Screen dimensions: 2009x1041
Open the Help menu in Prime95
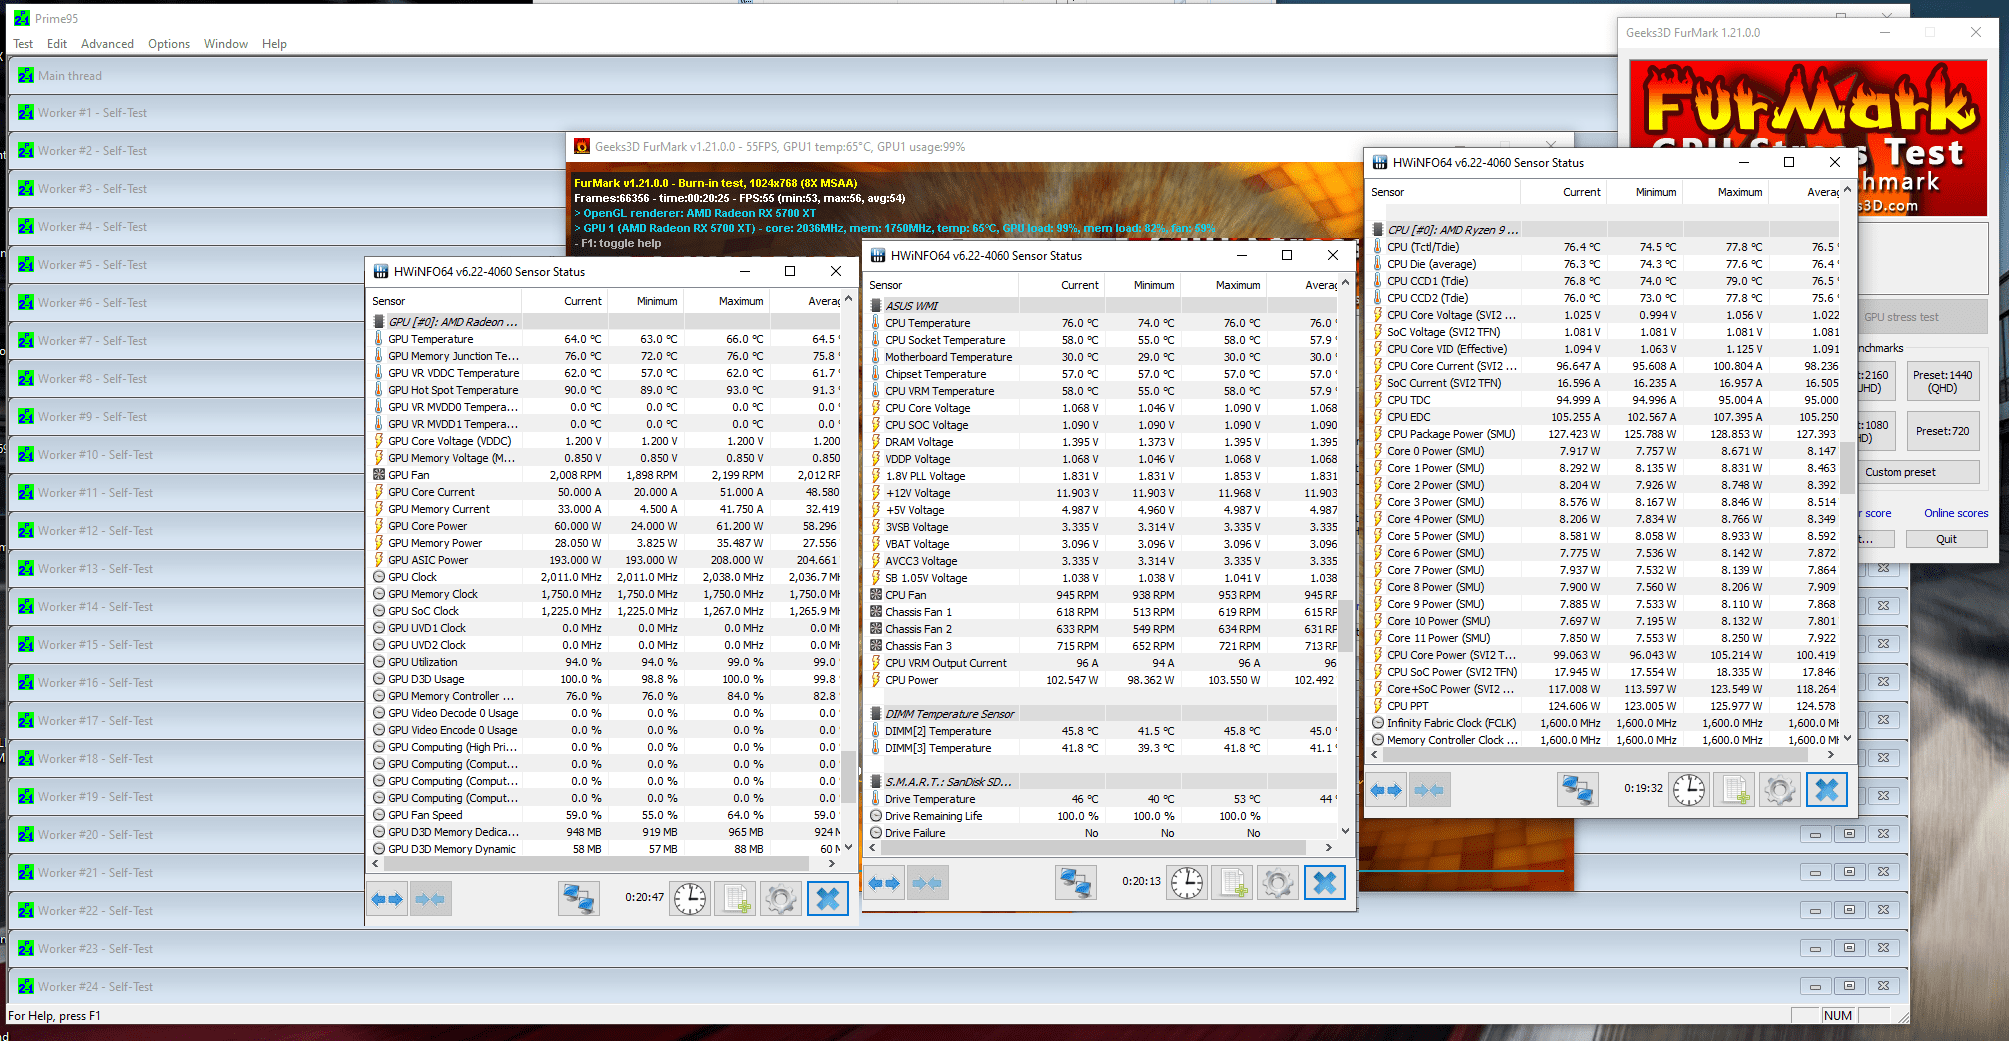(x=274, y=44)
